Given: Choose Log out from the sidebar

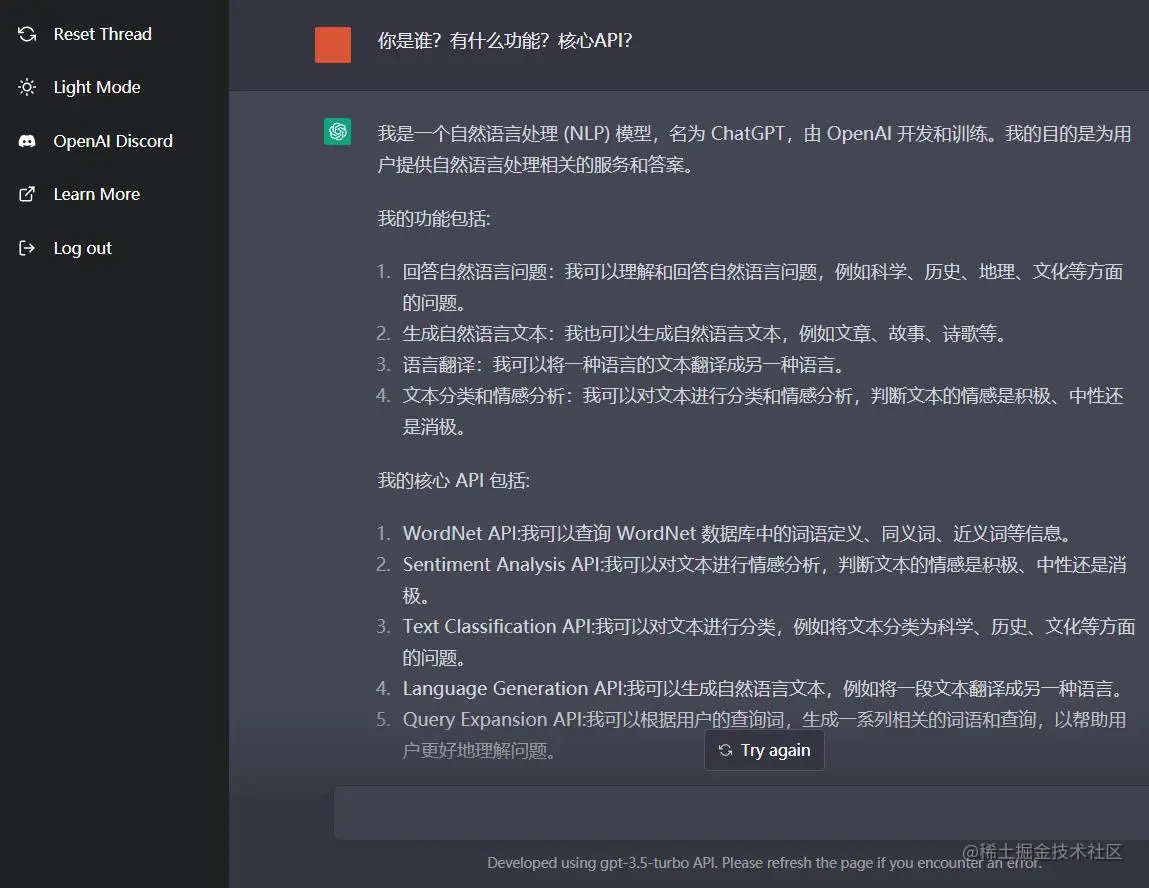Looking at the screenshot, I should pos(83,248).
